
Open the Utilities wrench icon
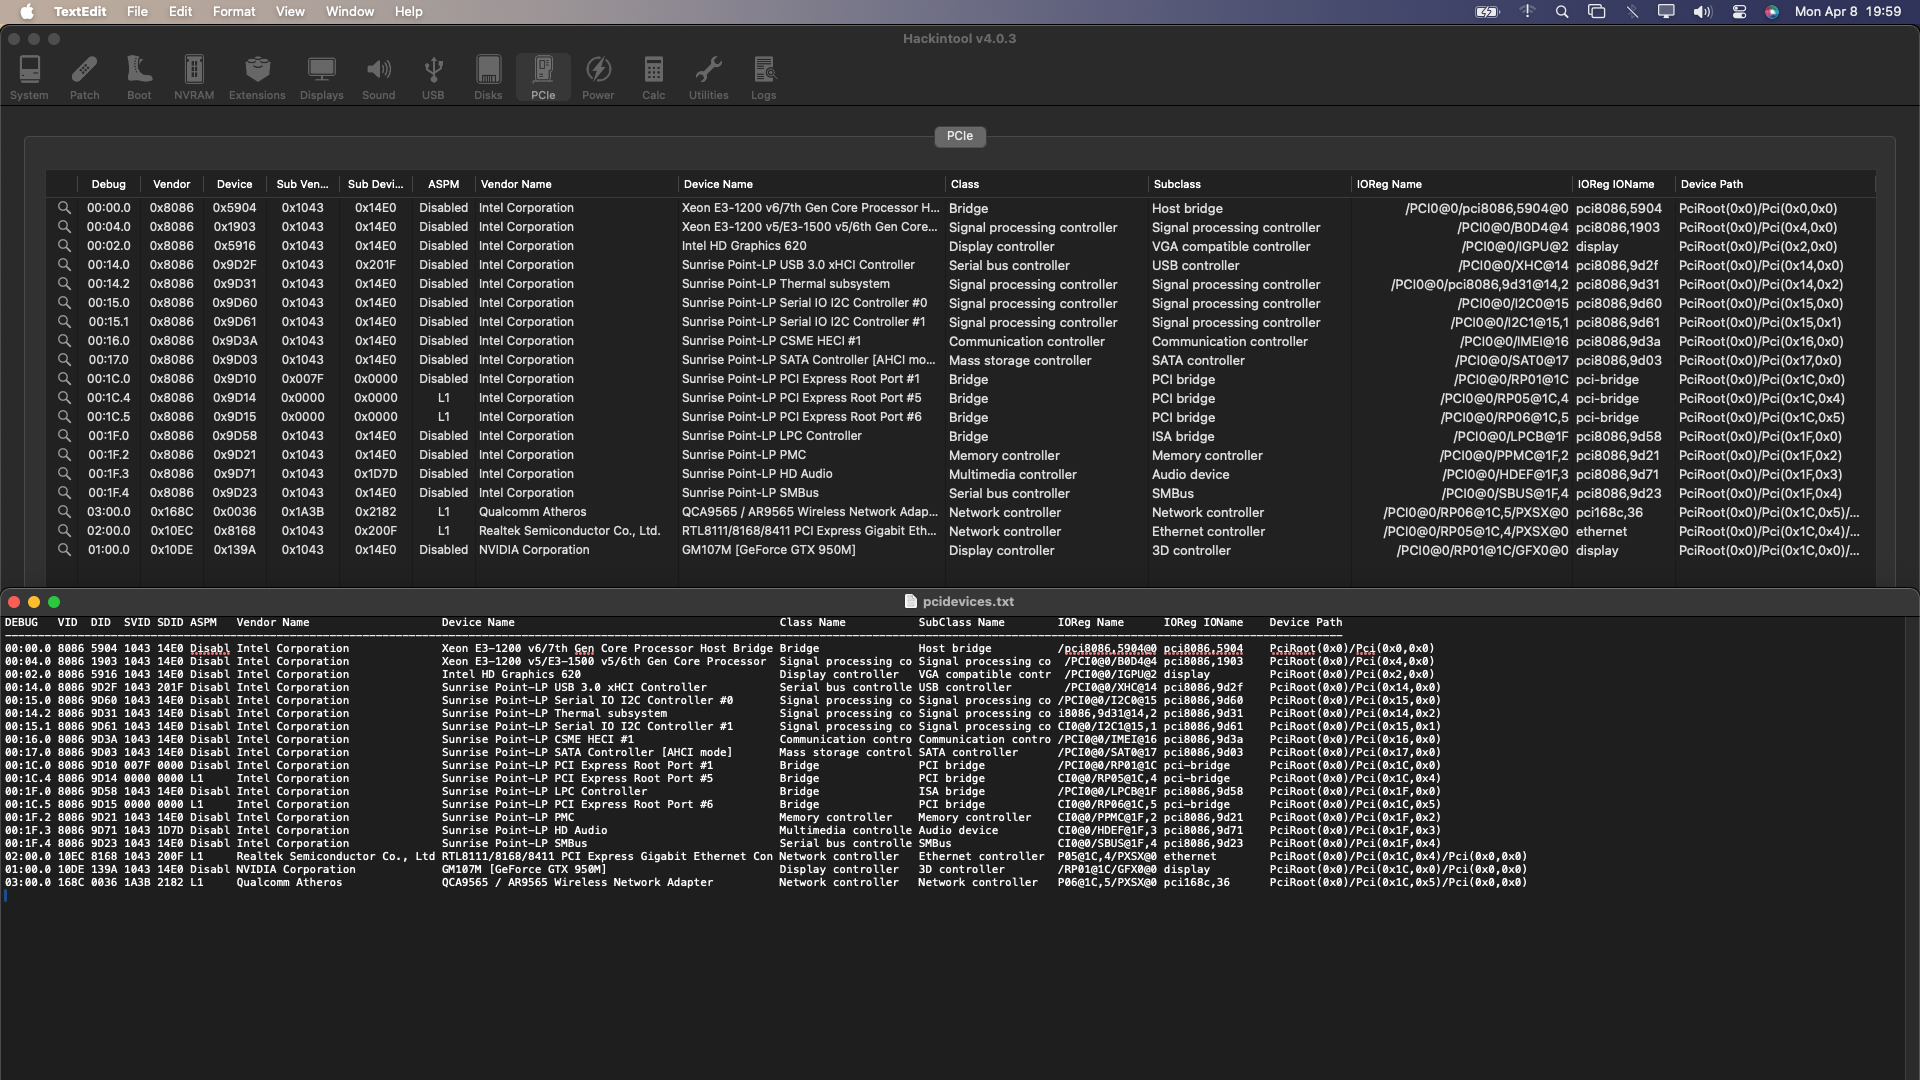tap(708, 77)
